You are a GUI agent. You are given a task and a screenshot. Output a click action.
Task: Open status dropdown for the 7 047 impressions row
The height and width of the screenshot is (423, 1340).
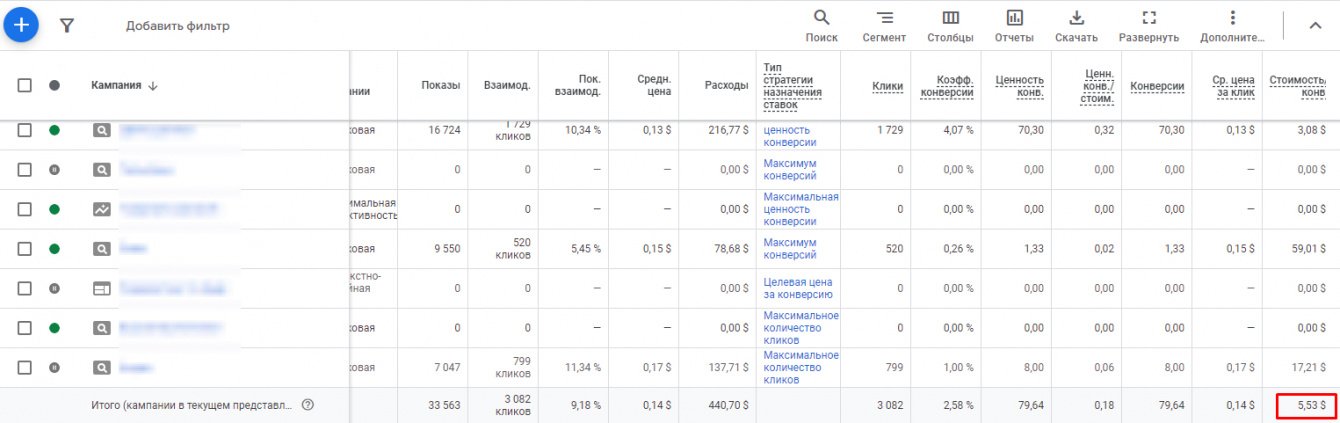pos(54,367)
